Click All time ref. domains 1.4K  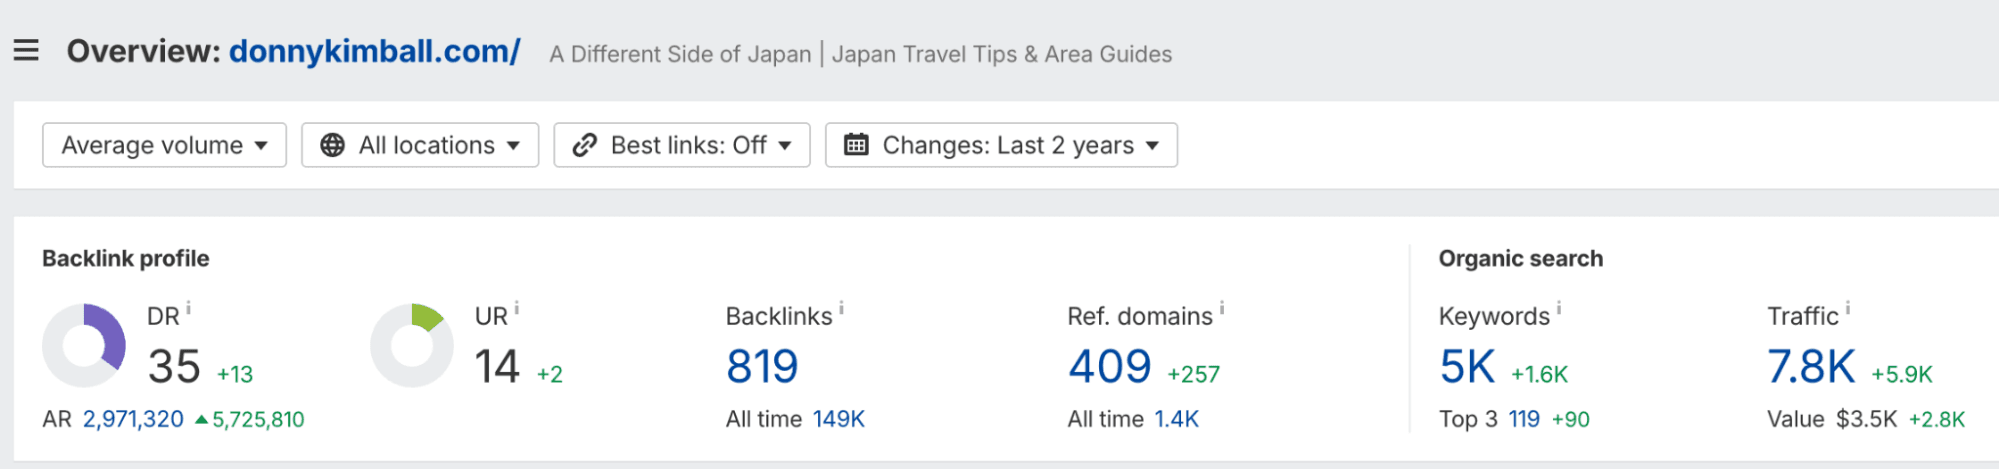point(1176,419)
